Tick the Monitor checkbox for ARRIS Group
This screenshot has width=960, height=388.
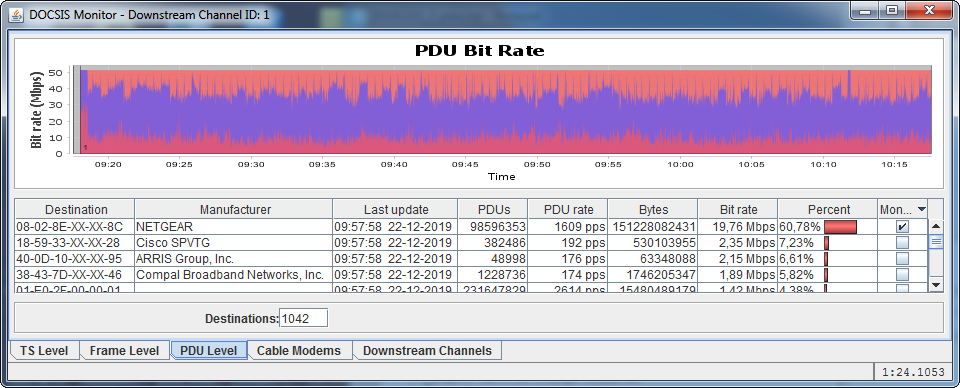tap(902, 259)
